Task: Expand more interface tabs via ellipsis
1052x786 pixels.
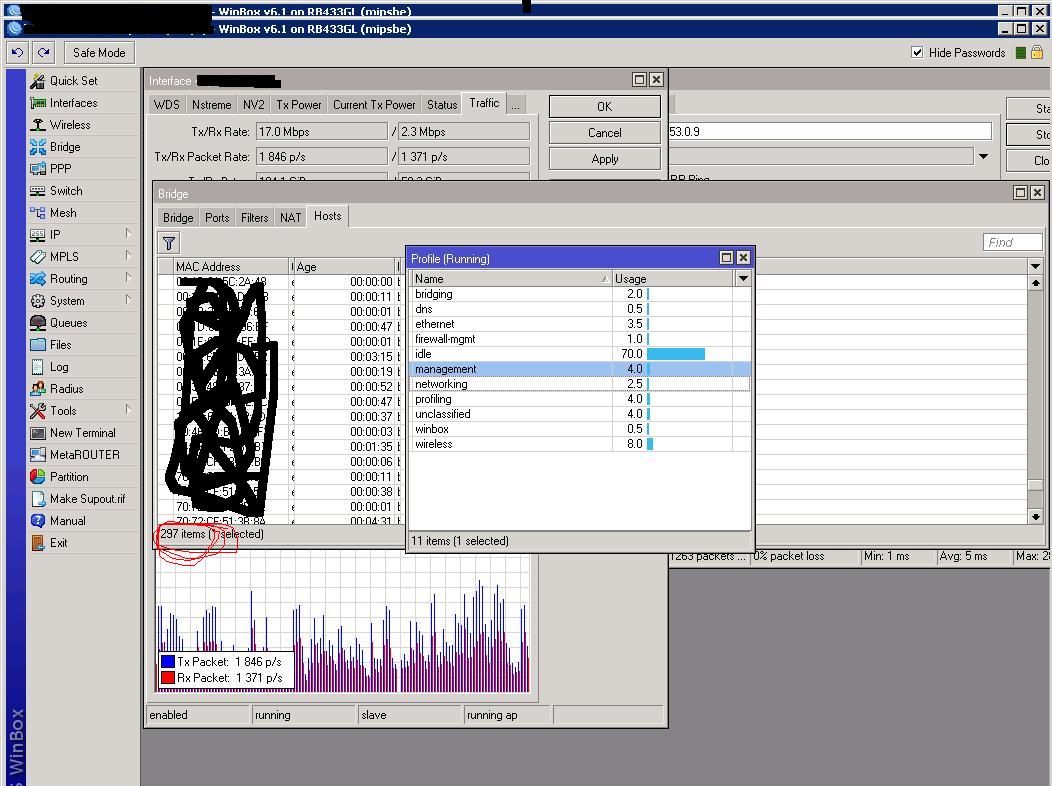Action: point(515,104)
